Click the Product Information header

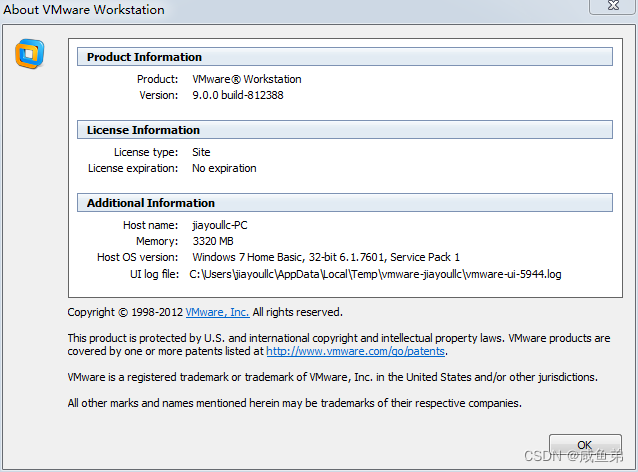(x=345, y=57)
